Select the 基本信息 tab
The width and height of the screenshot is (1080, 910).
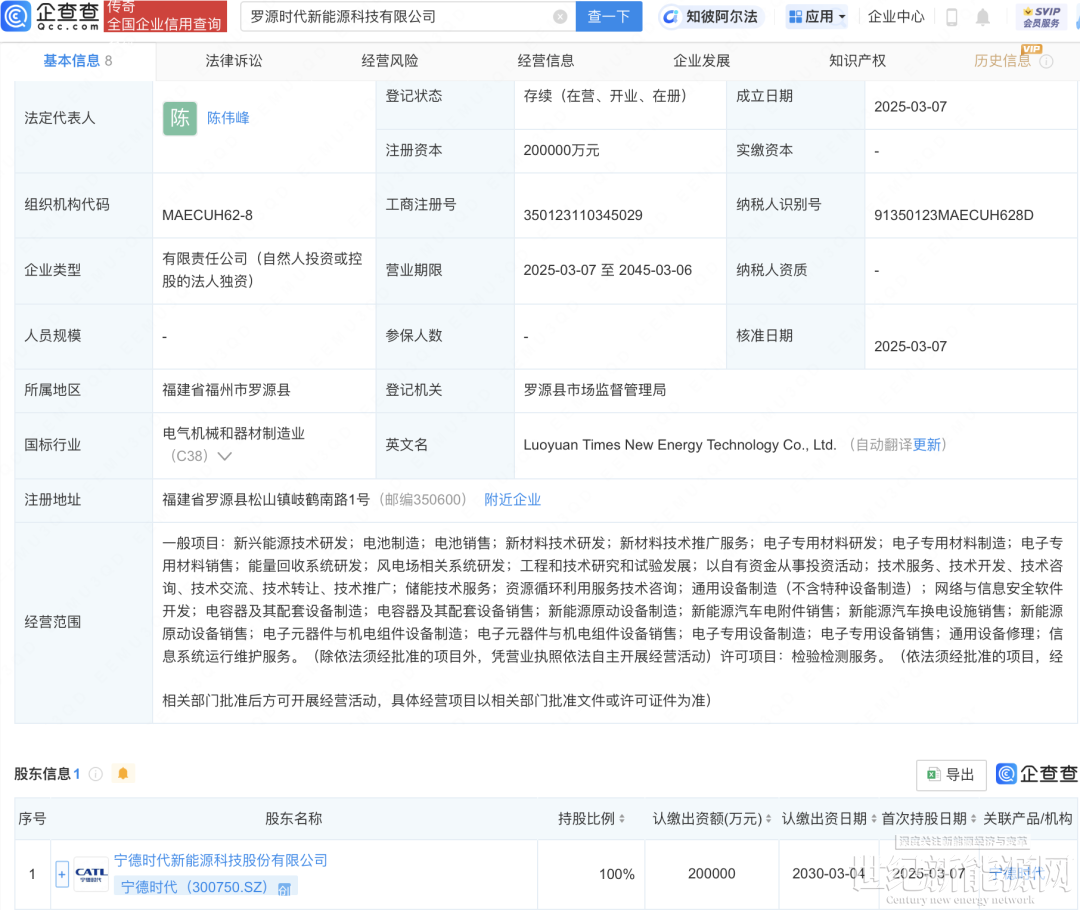[x=78, y=61]
